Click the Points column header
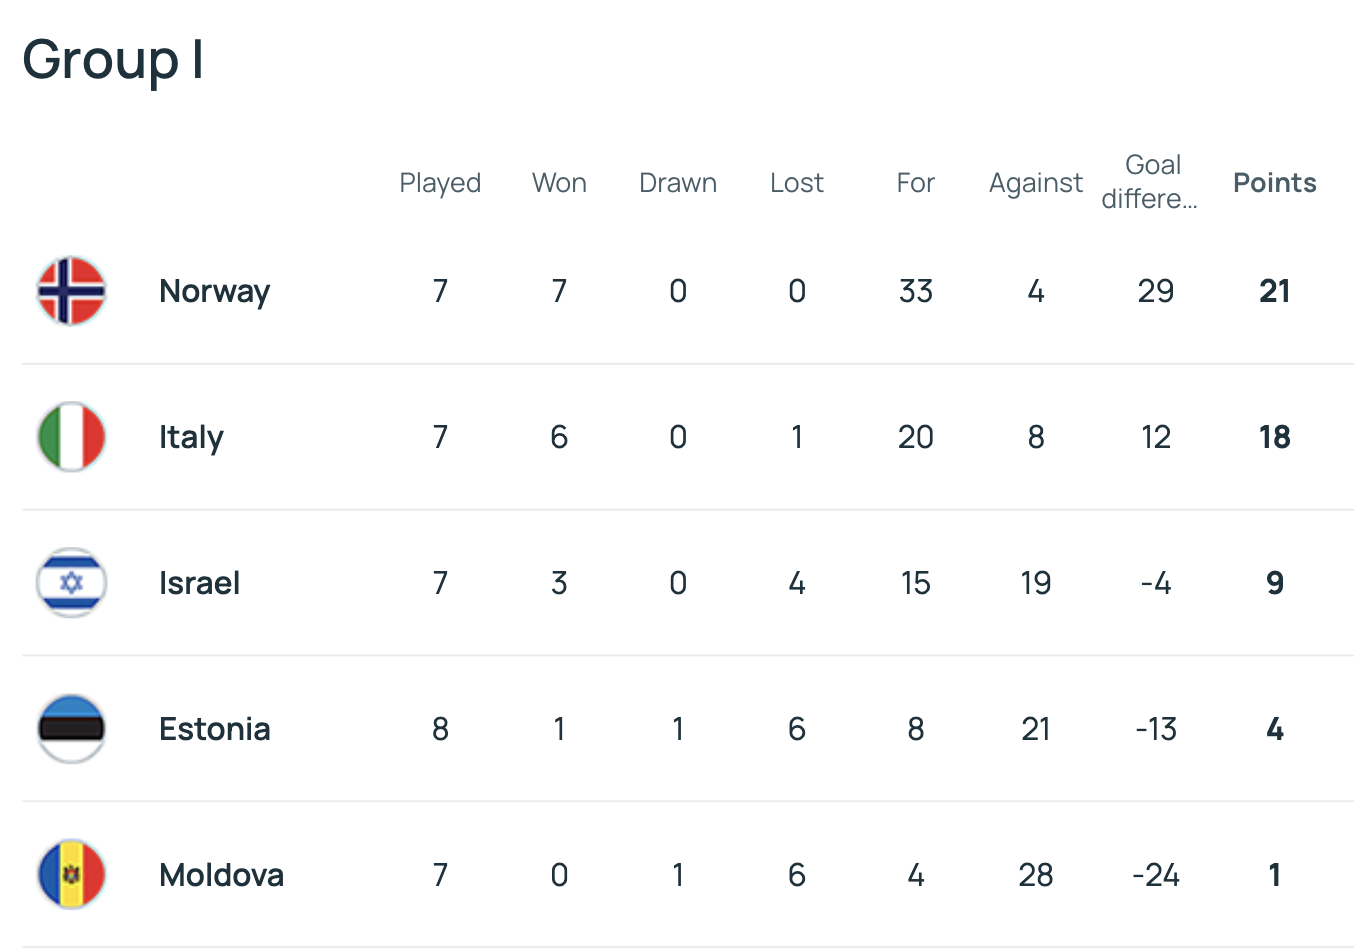This screenshot has width=1354, height=952. (x=1274, y=183)
